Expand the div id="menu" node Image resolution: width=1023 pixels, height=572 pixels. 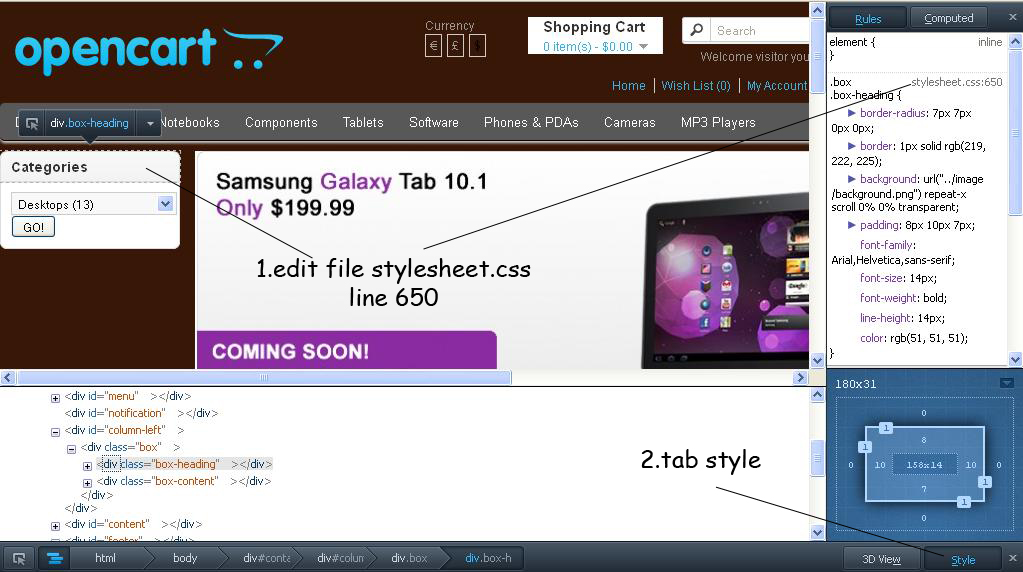(x=55, y=398)
